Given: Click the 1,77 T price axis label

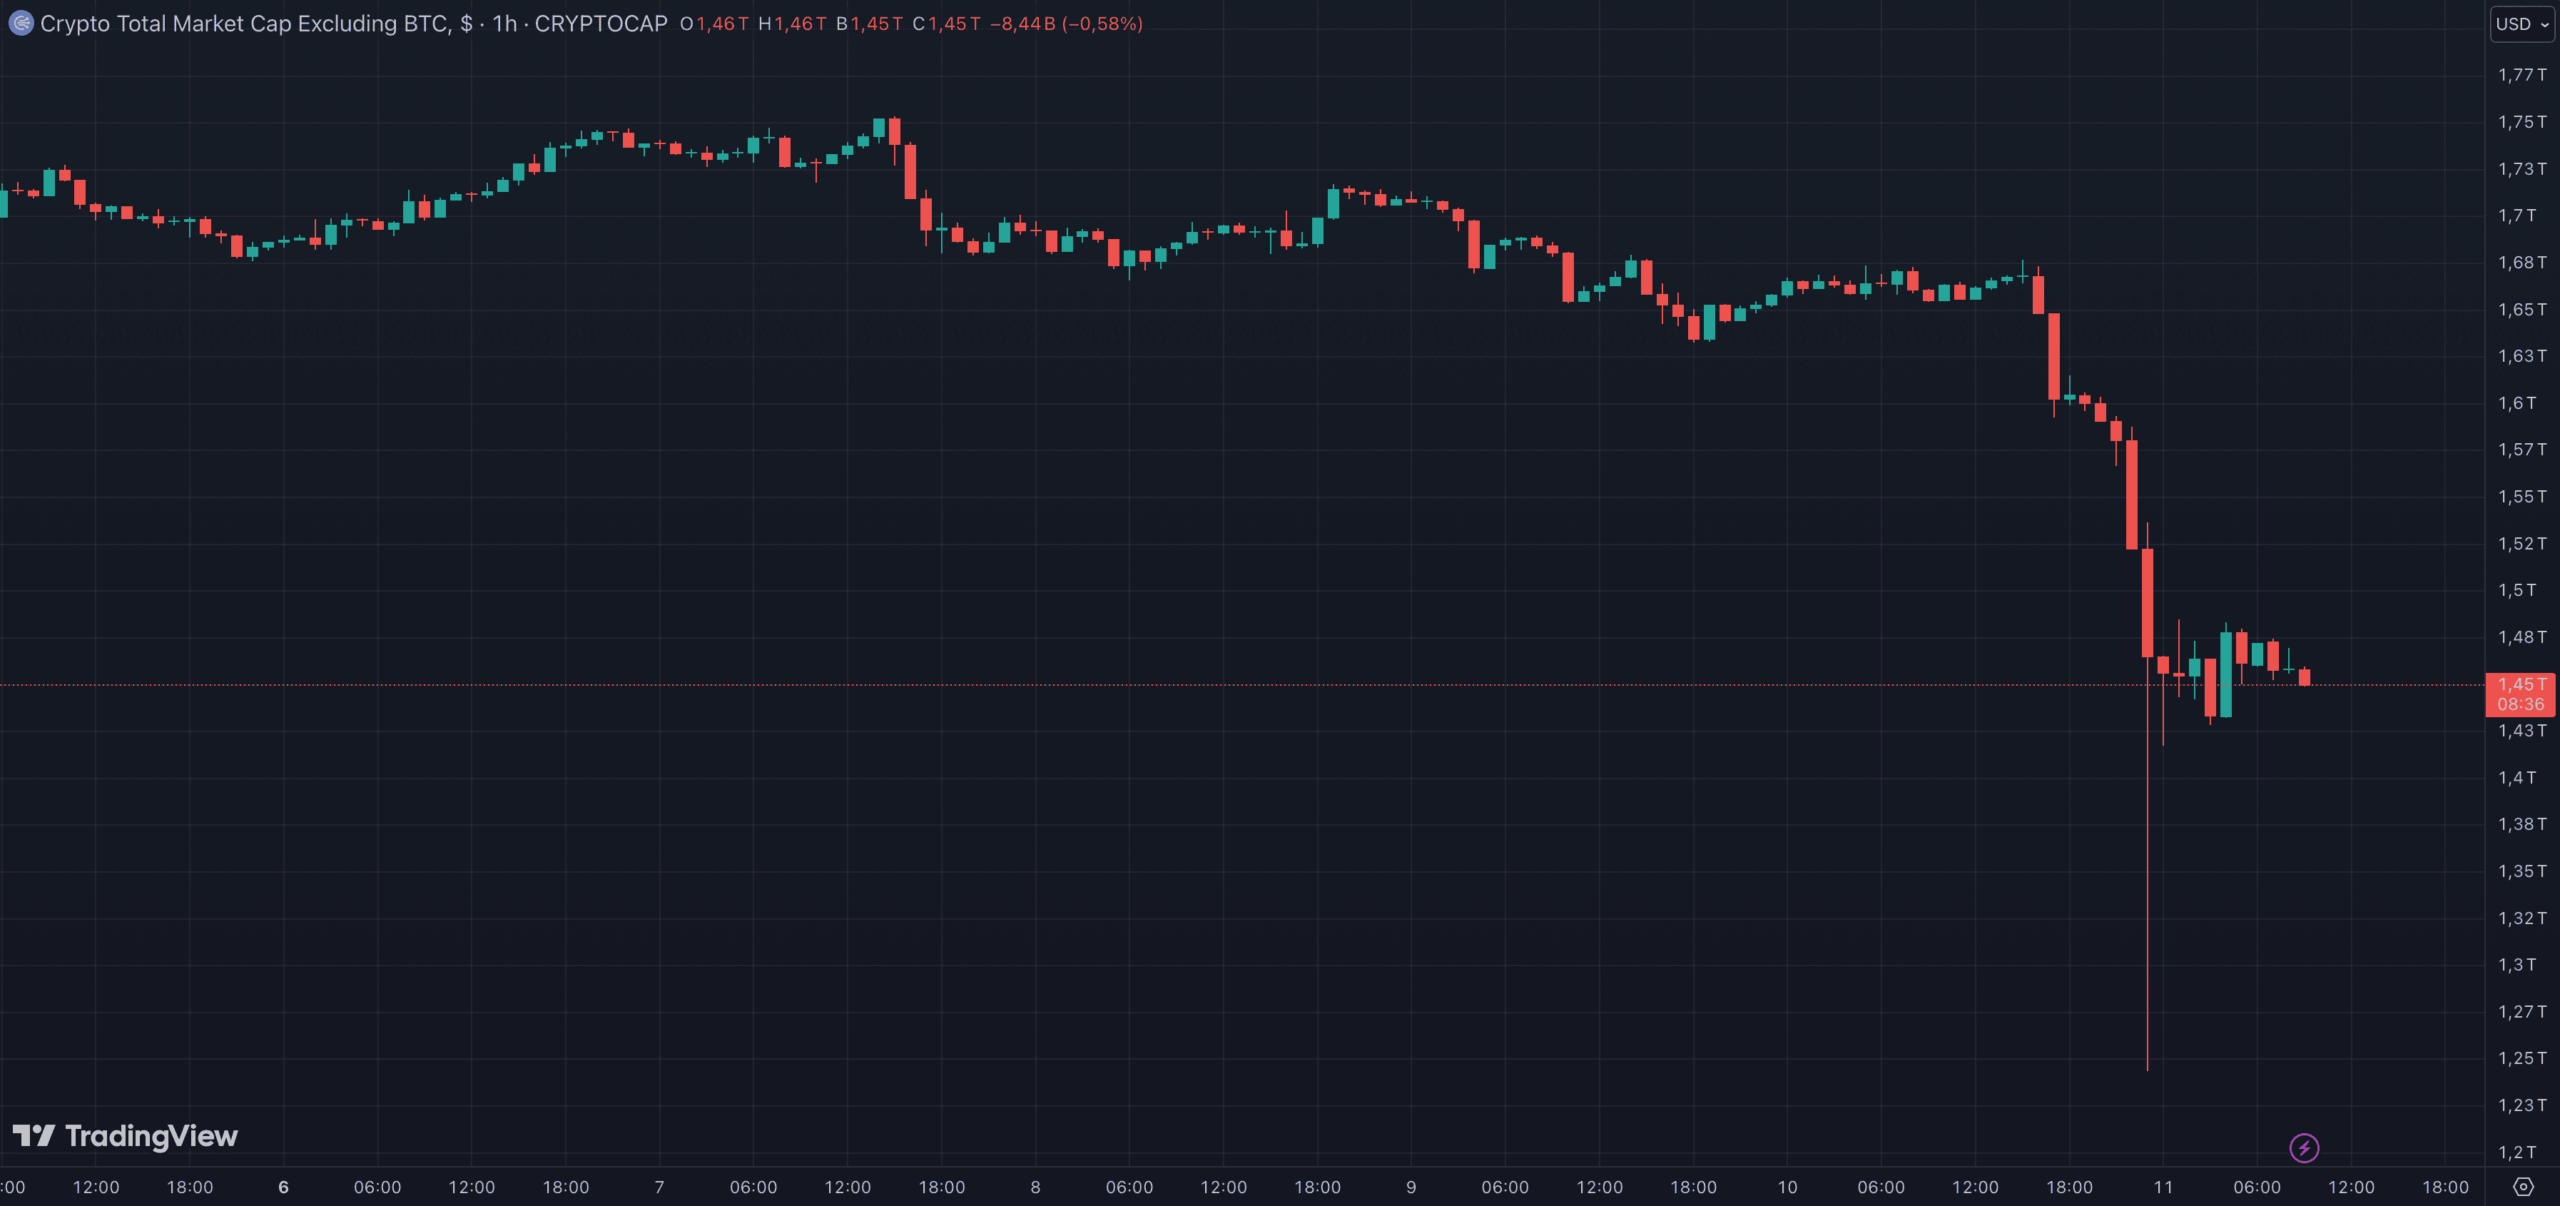Looking at the screenshot, I should pyautogui.click(x=2521, y=75).
